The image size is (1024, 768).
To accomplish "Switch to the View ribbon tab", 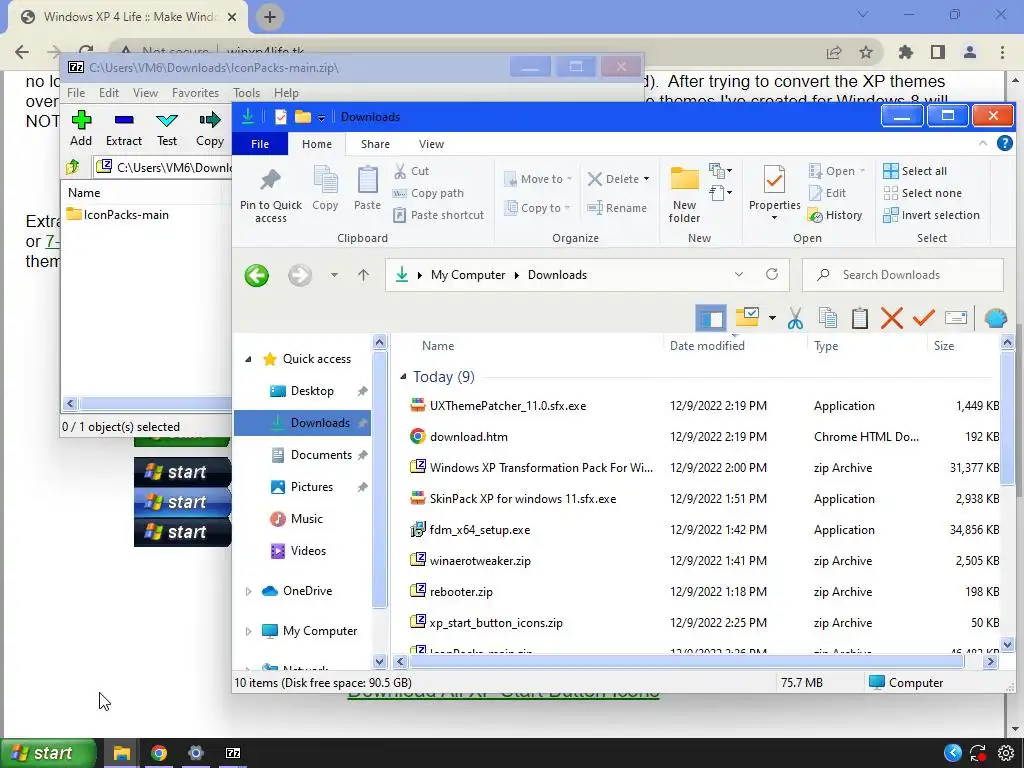I will [431, 144].
